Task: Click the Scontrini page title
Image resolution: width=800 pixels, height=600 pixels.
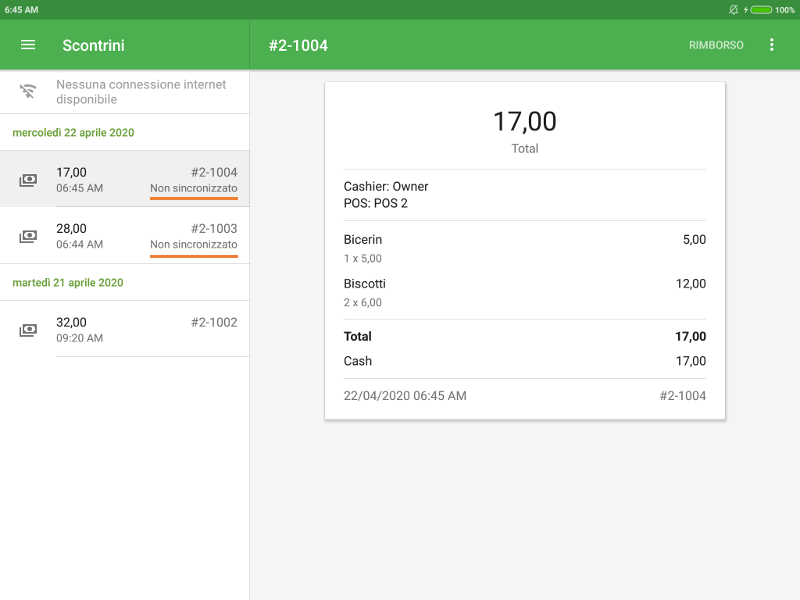Action: point(93,45)
